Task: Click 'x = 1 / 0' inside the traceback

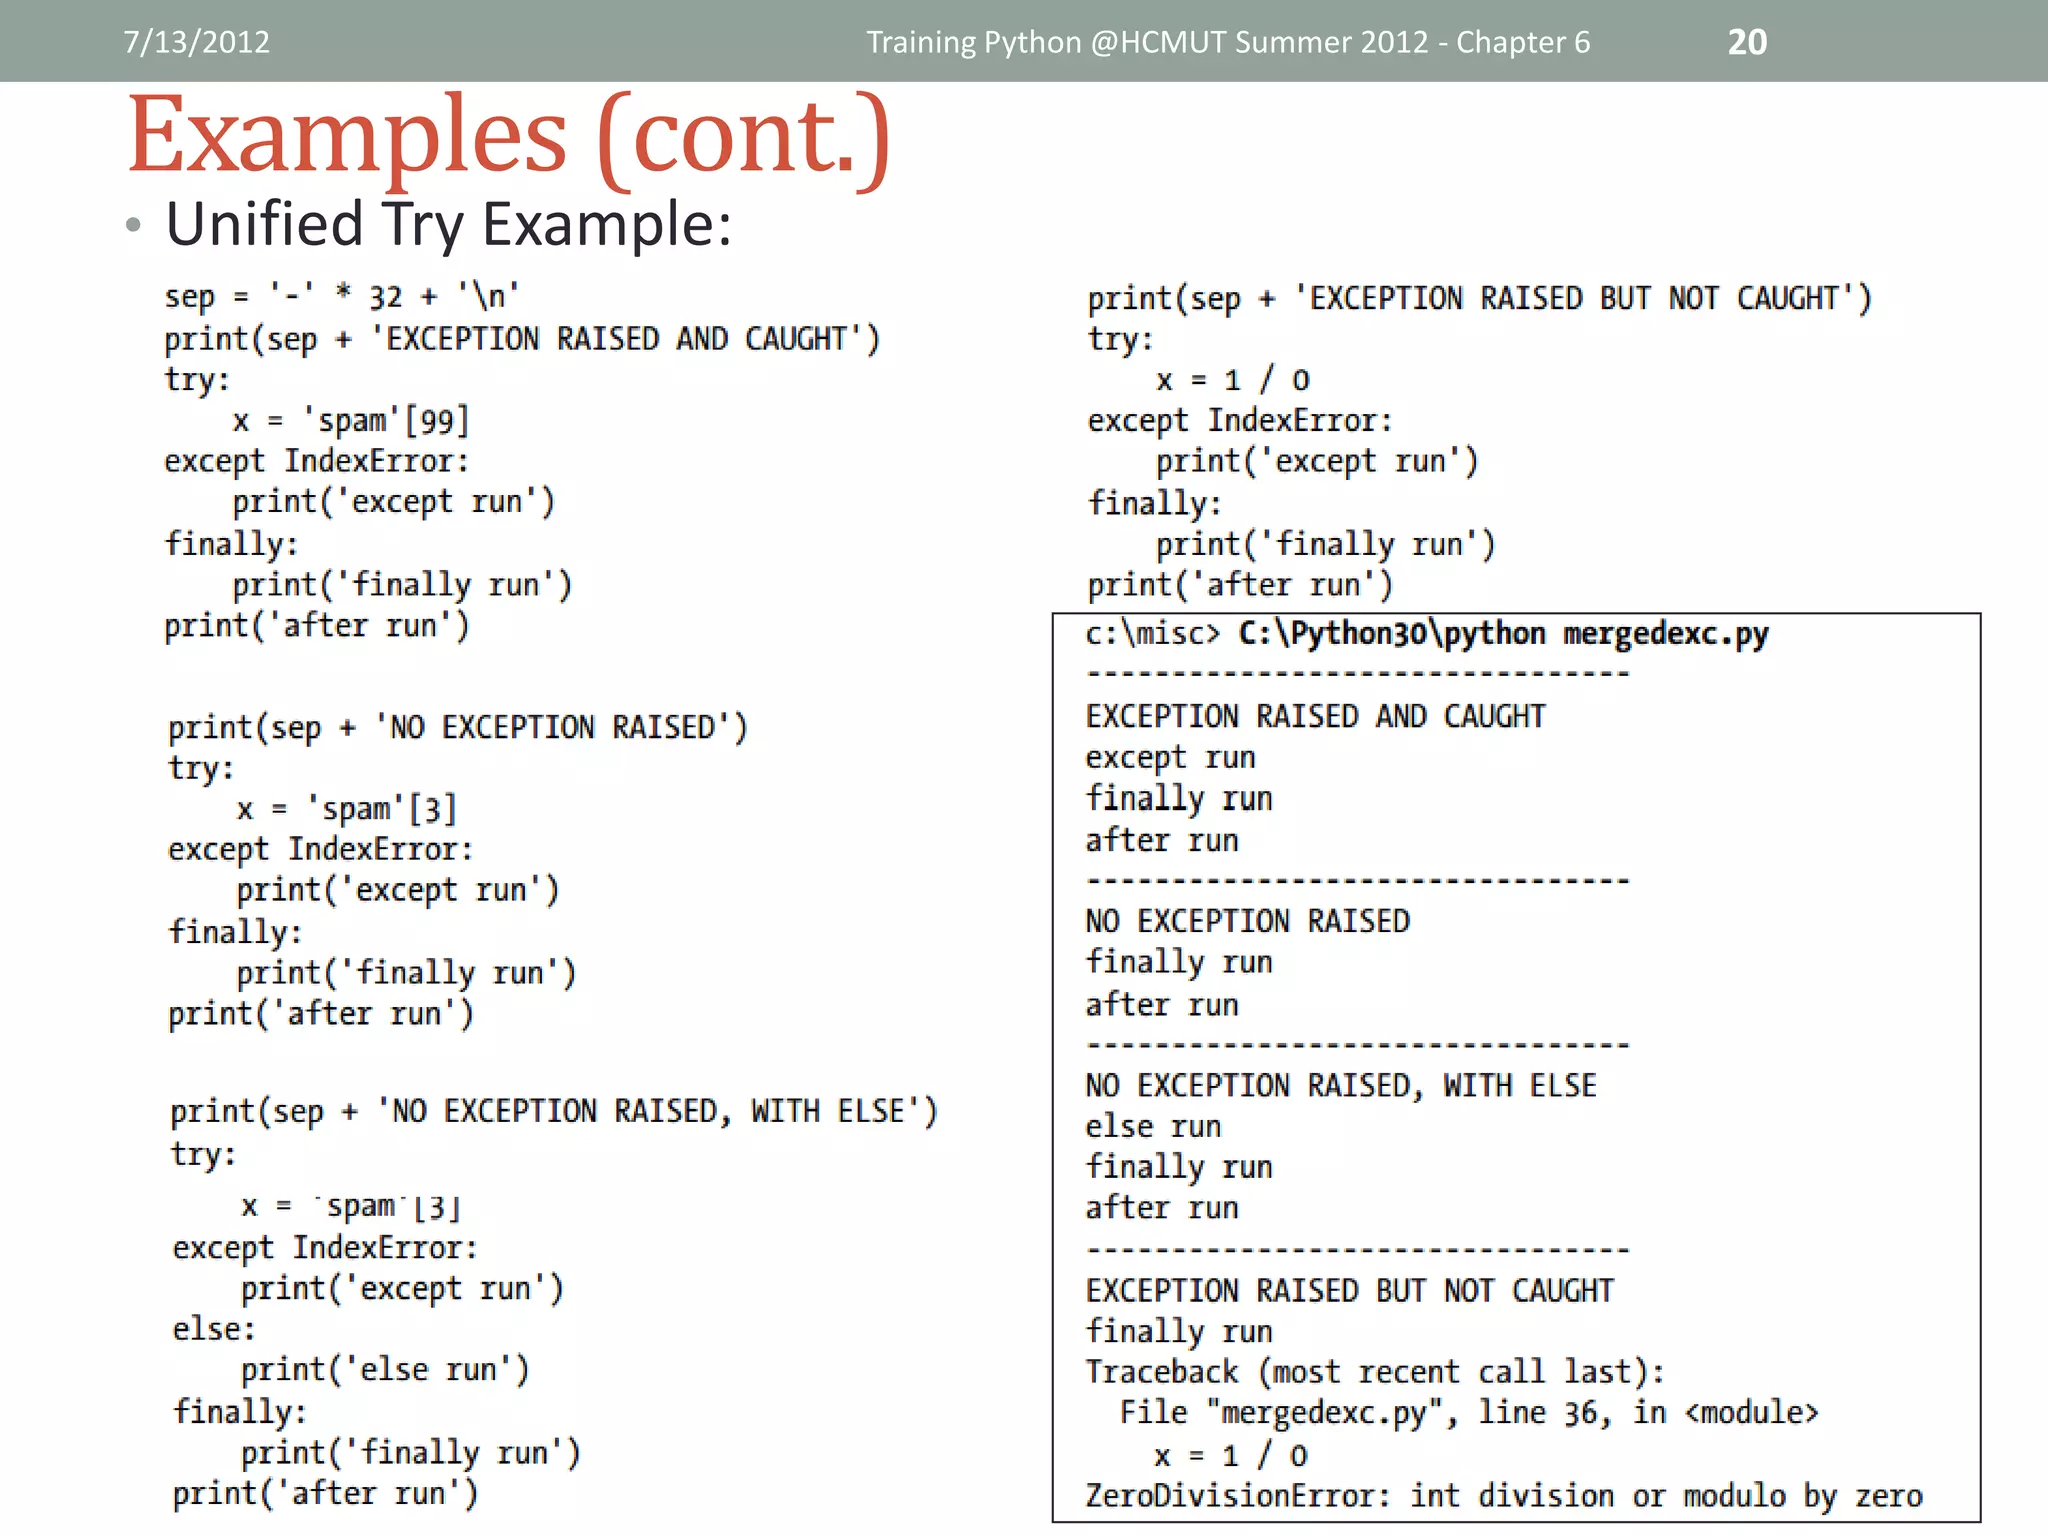Action: (1231, 1455)
